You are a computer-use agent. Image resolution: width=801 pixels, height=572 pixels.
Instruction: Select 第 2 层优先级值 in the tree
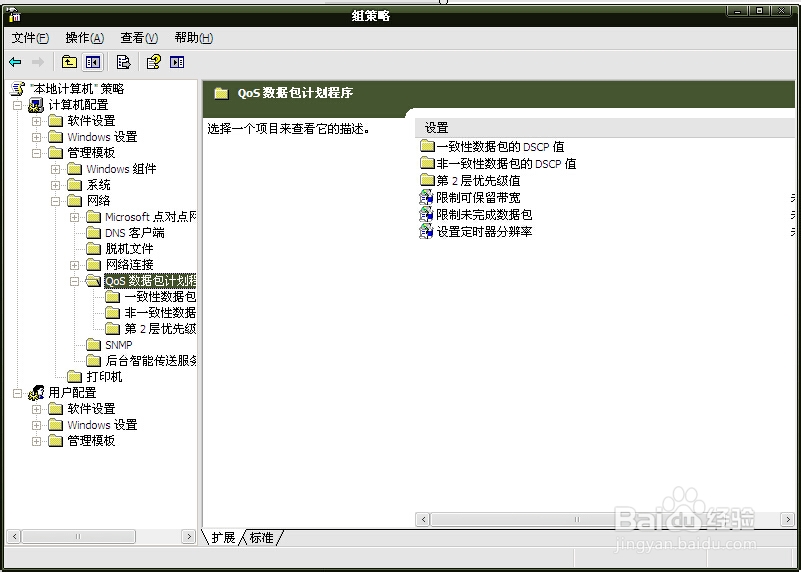tap(160, 328)
